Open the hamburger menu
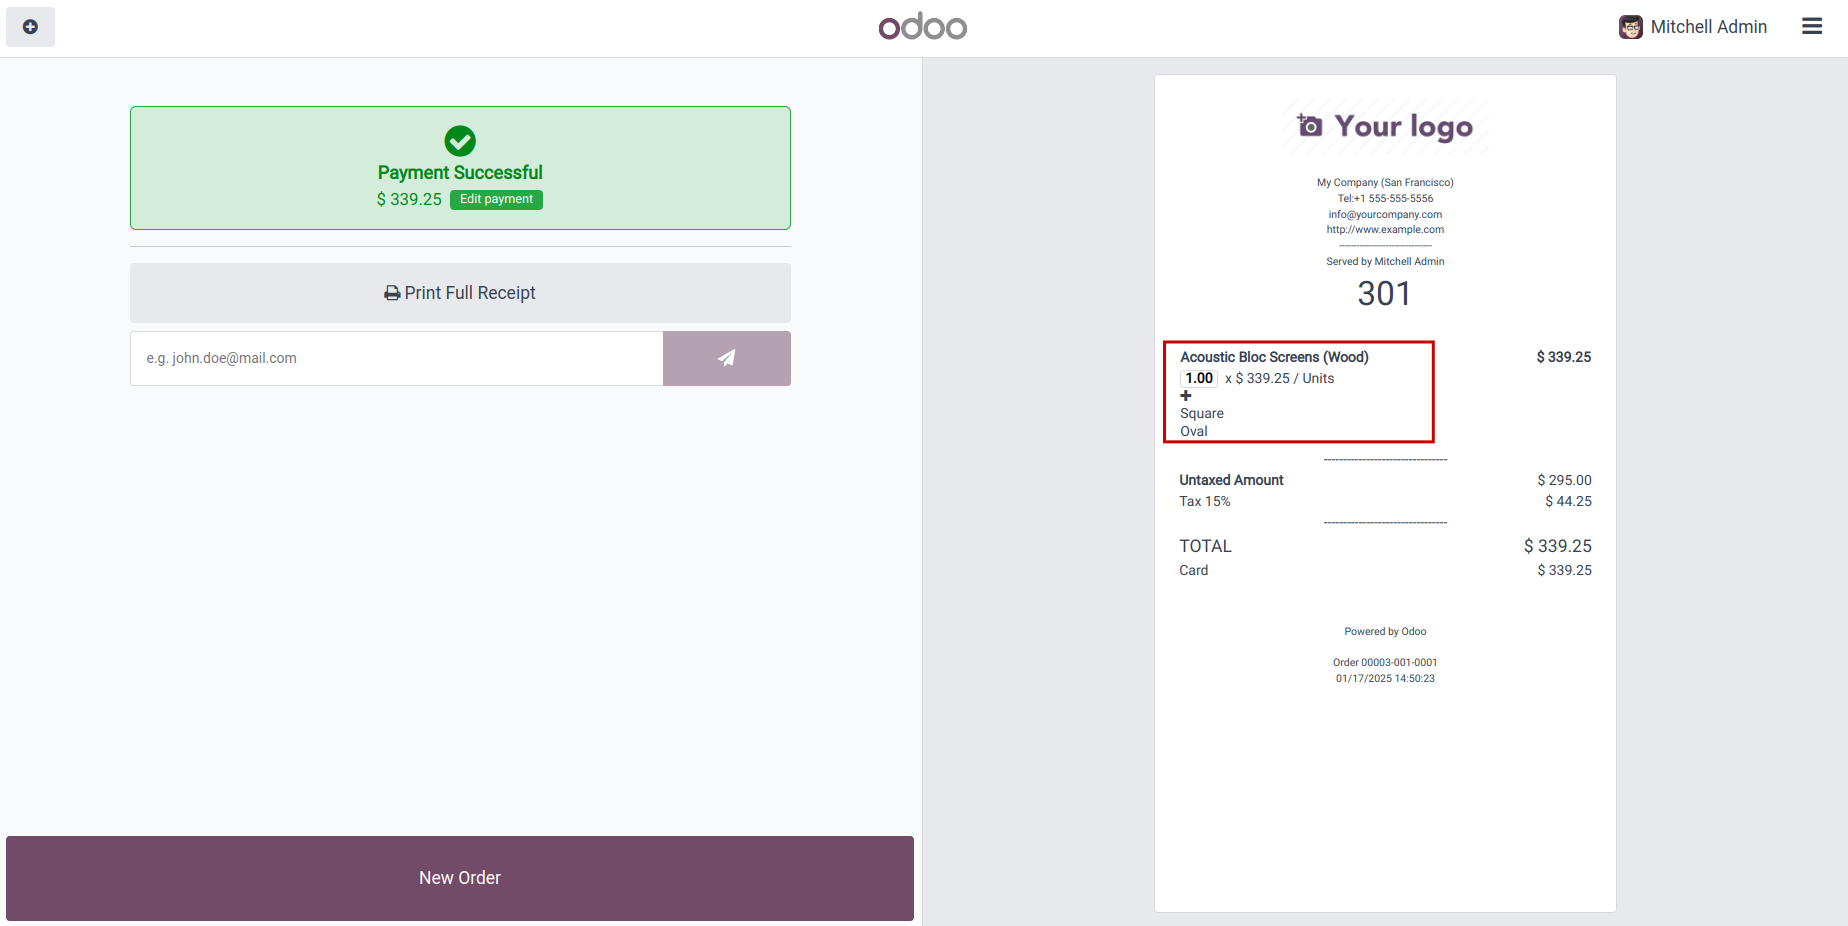 pos(1812,27)
